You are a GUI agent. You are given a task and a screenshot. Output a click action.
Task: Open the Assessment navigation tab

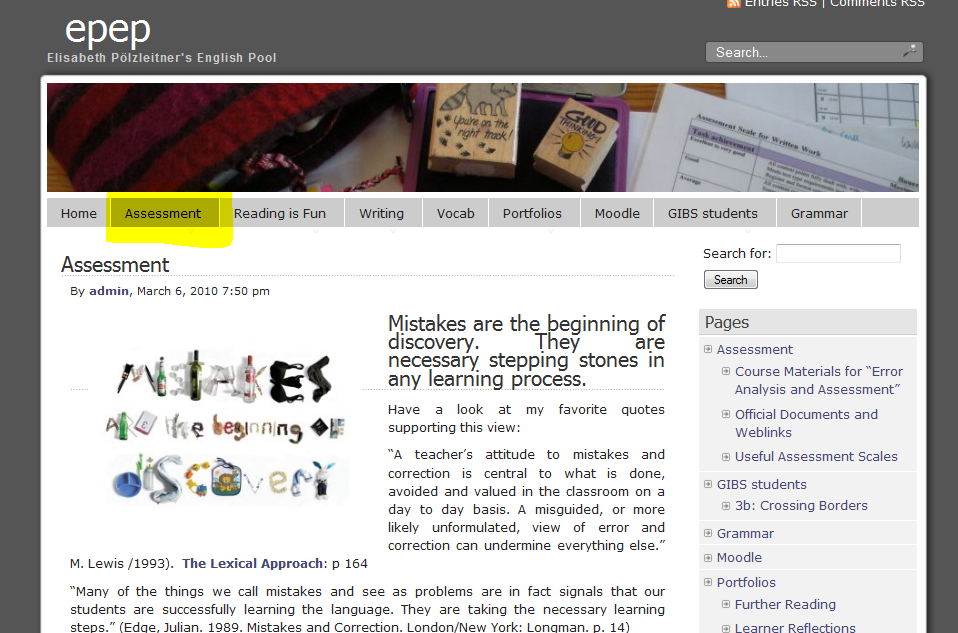(x=163, y=213)
